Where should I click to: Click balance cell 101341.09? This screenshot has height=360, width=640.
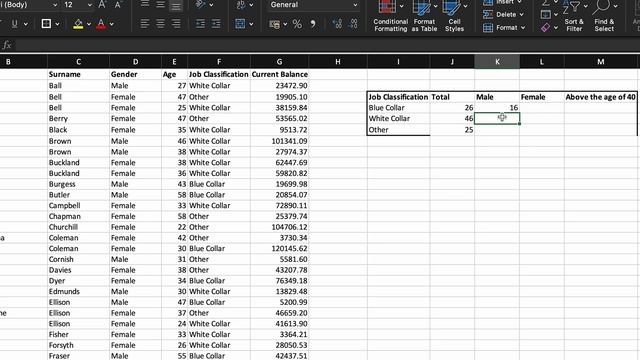[x=280, y=141]
